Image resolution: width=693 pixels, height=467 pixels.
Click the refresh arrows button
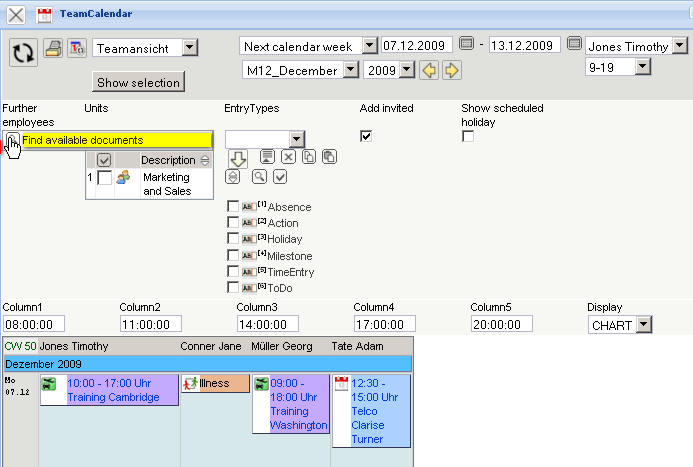[x=24, y=53]
